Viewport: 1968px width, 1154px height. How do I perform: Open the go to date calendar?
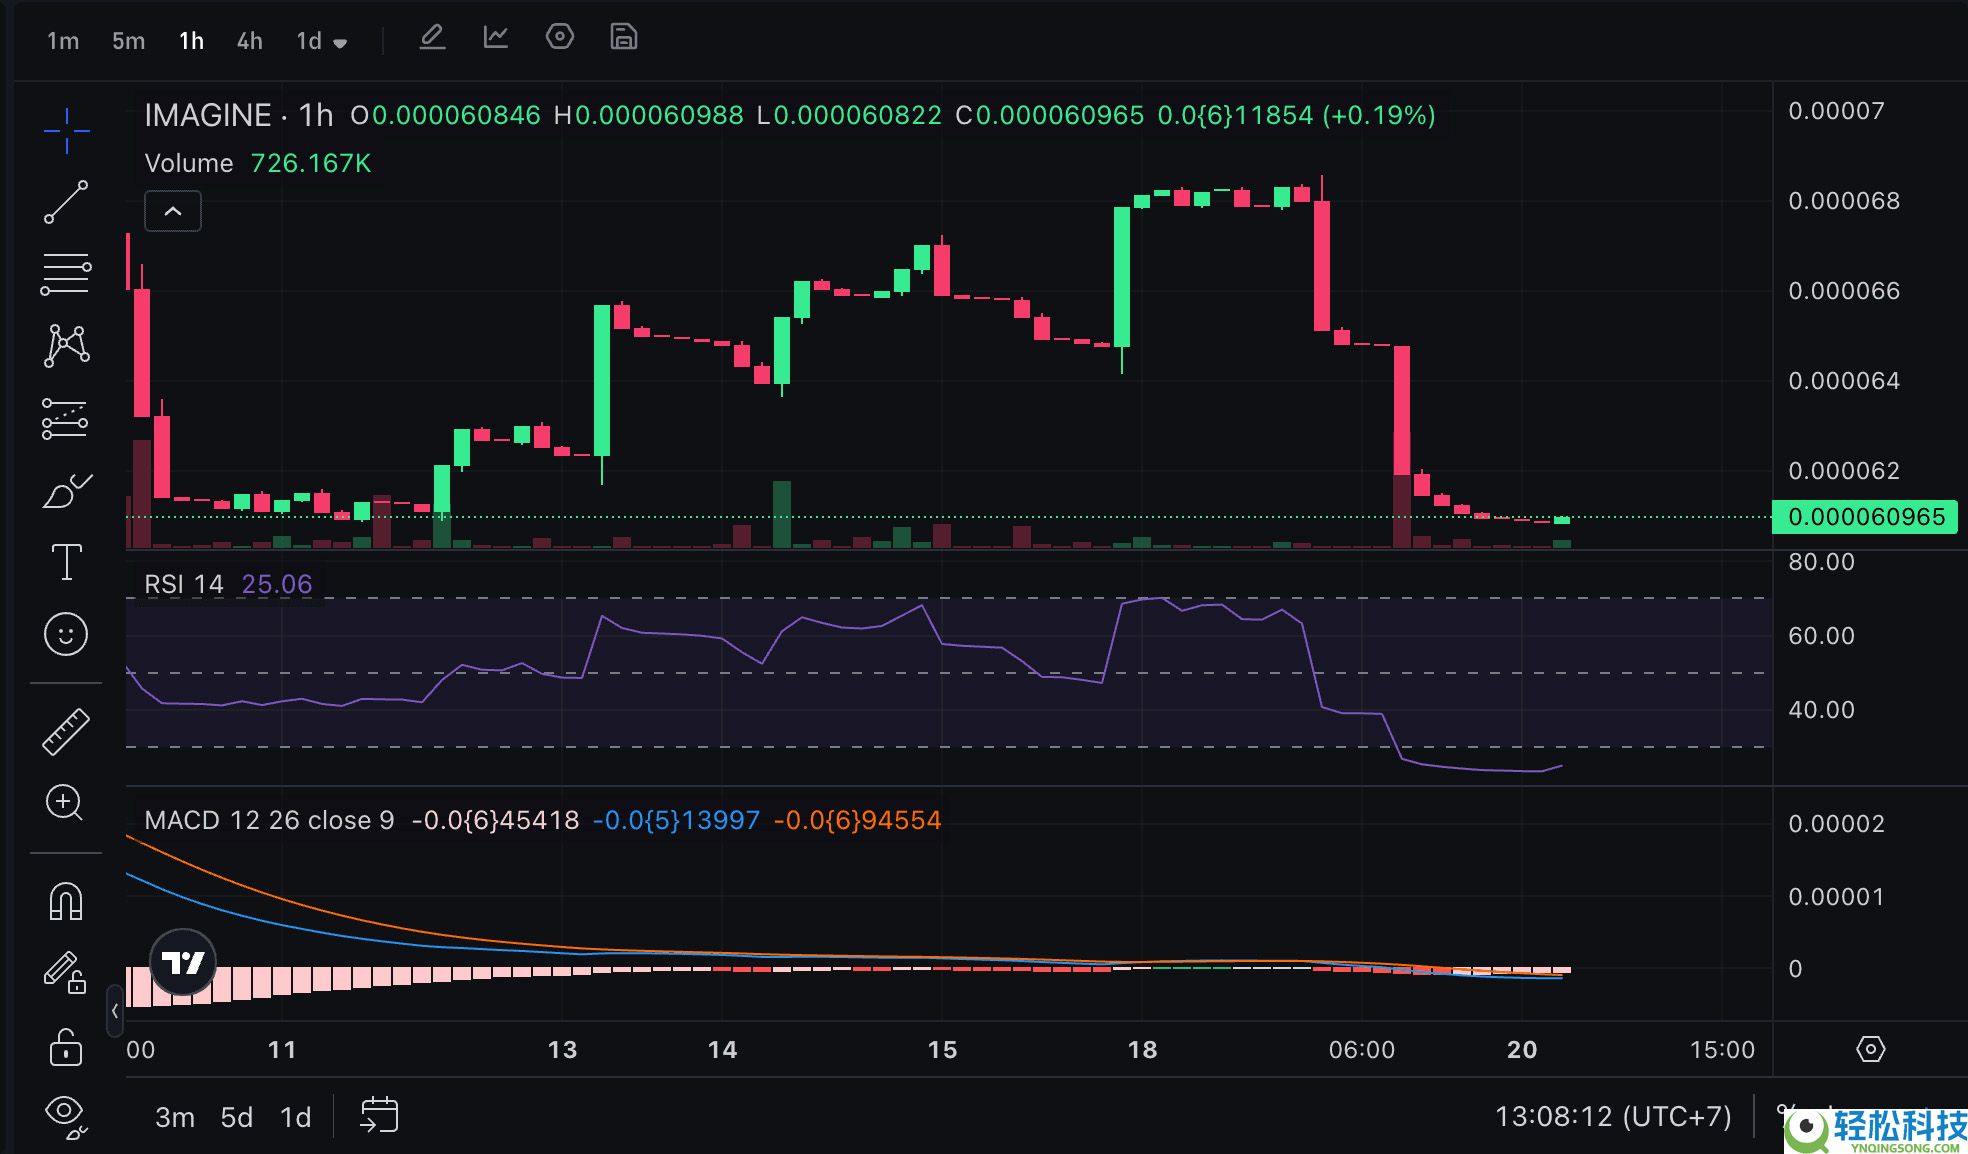click(x=379, y=1115)
